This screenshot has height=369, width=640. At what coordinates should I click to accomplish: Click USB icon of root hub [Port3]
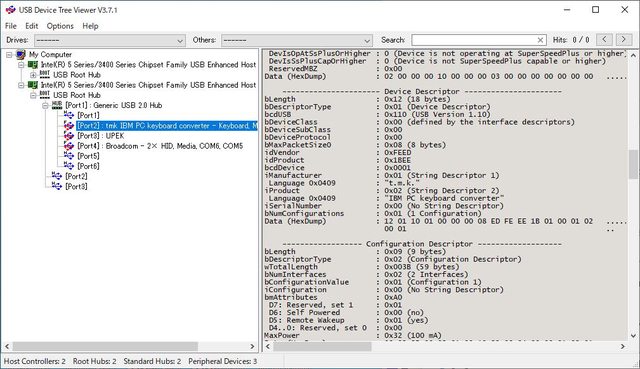pos(57,186)
